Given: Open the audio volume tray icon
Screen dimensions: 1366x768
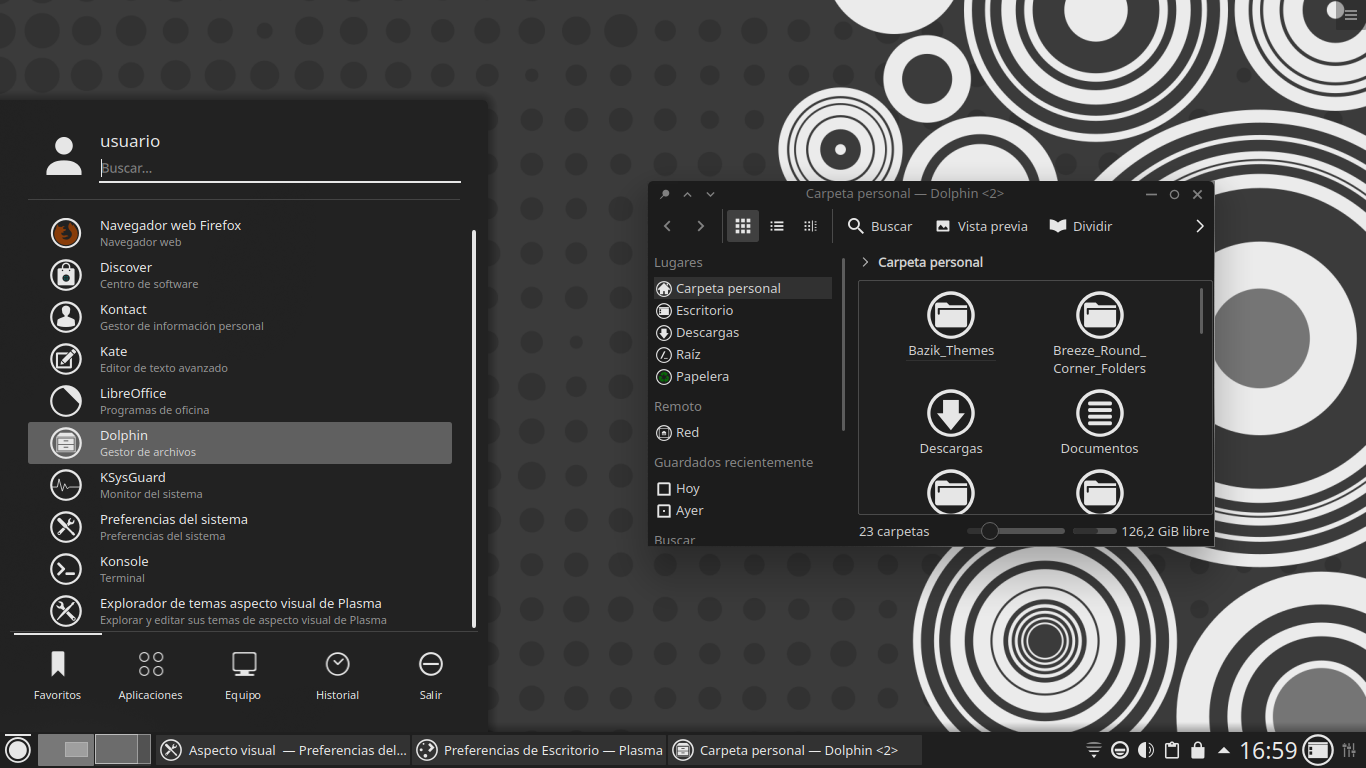Looking at the screenshot, I should click(x=1146, y=750).
